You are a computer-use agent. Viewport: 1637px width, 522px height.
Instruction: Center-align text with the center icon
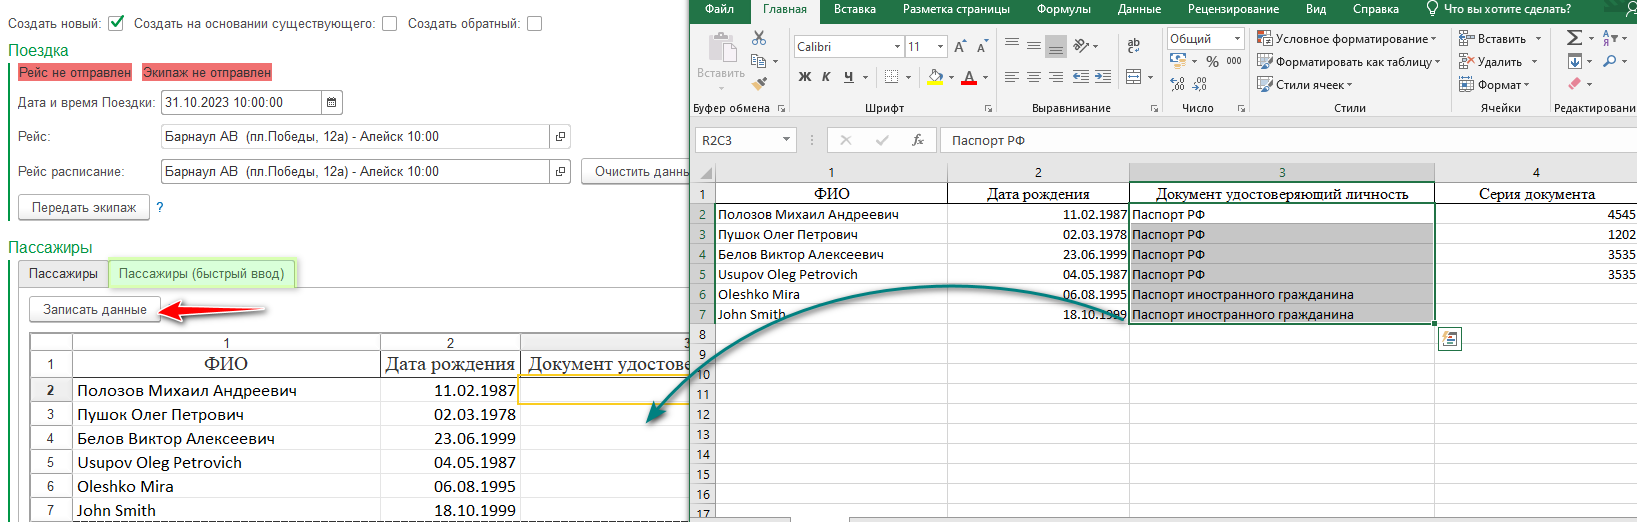1034,77
